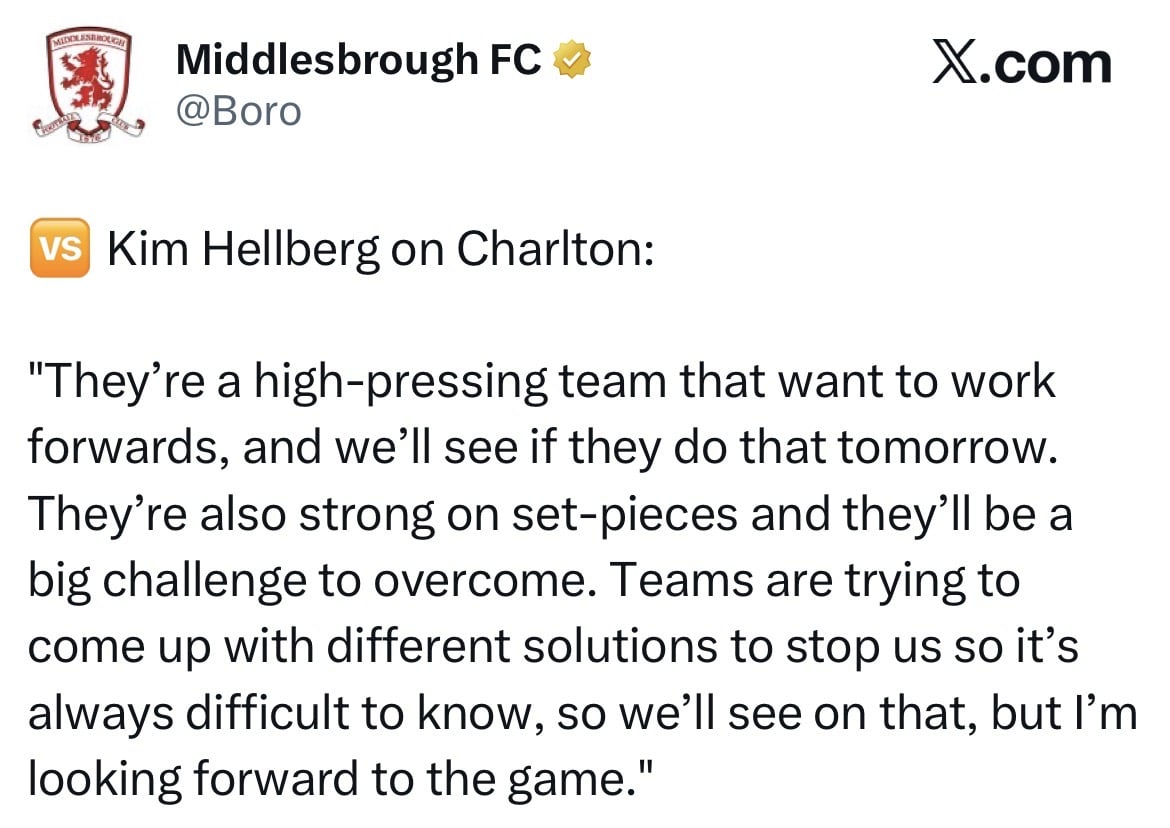Open the @Boro handle link
Image resolution: width=1170 pixels, height=828 pixels.
pyautogui.click(x=239, y=112)
